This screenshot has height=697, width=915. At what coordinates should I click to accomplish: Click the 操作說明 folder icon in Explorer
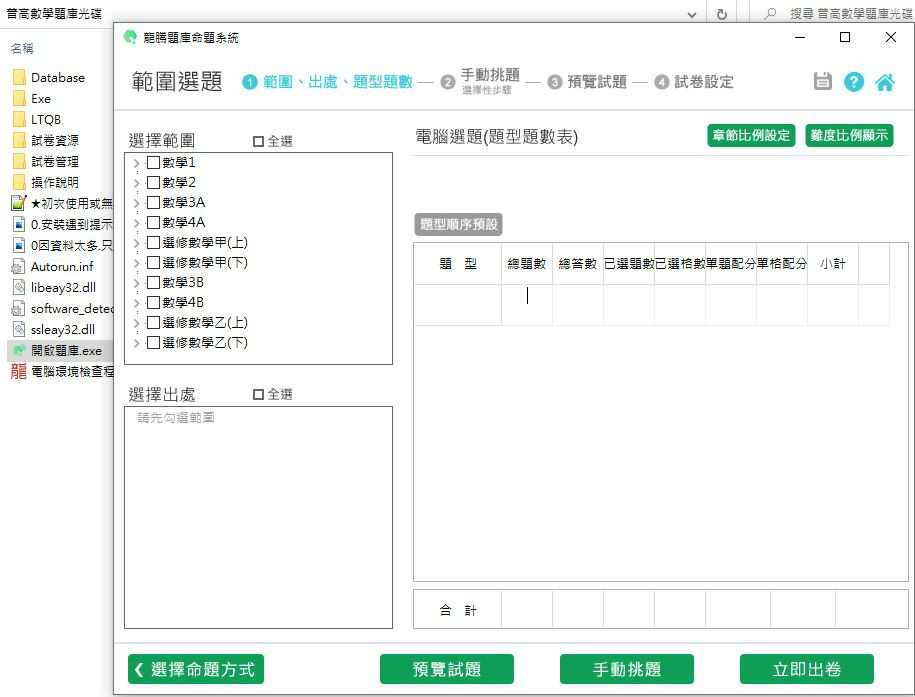click(19, 182)
